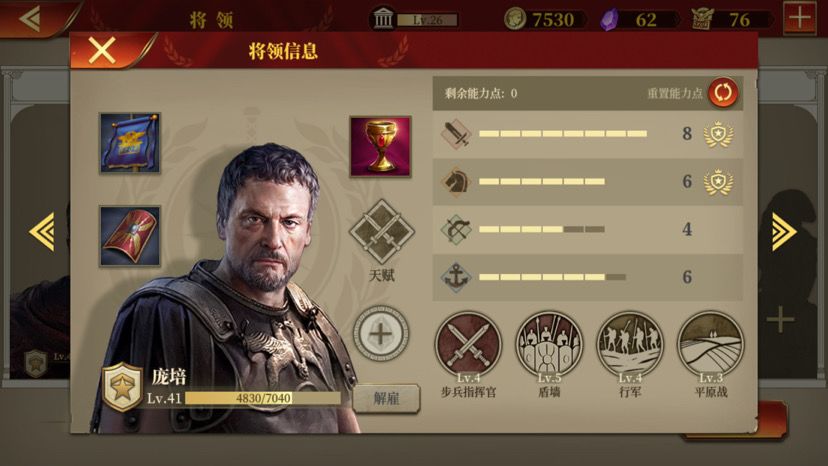Click the back arrow in top bar
This screenshot has height=466, width=828.
30,18
